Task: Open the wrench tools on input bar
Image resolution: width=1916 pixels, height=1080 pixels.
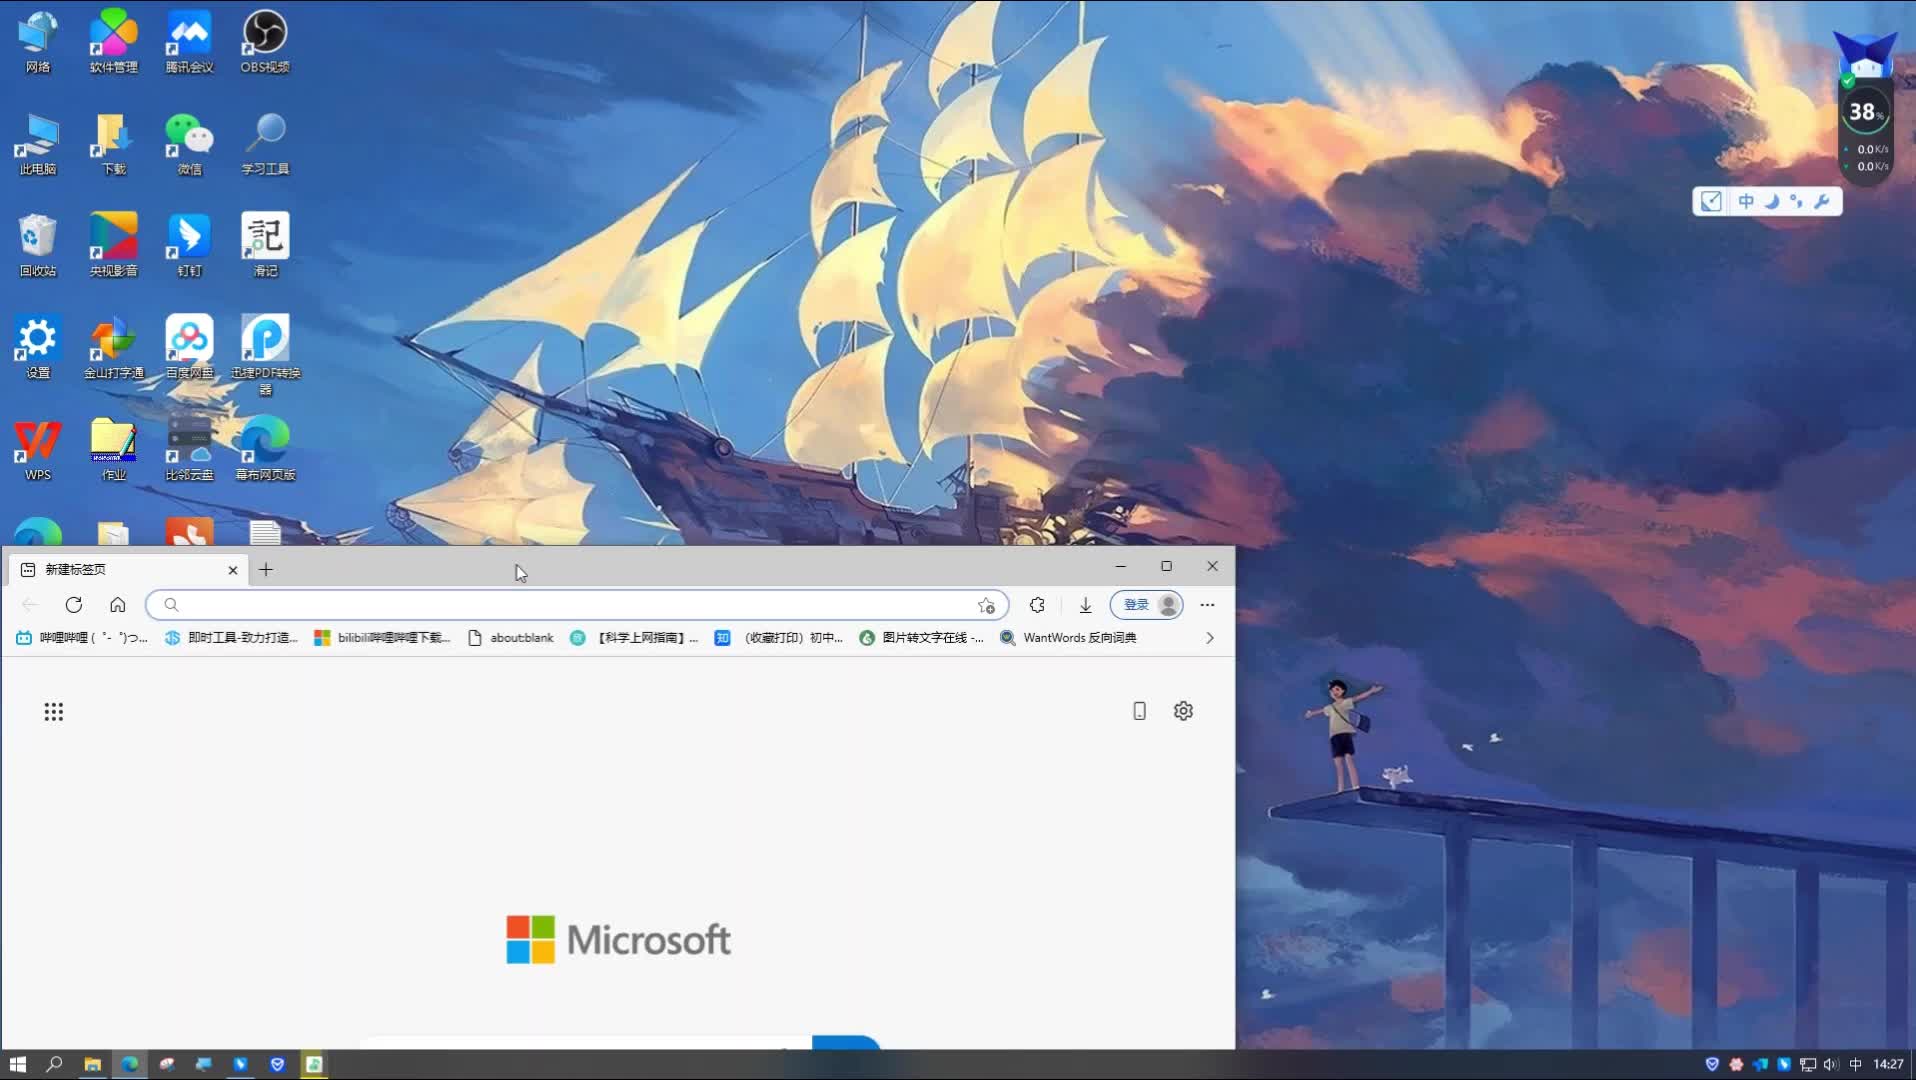Action: [x=1822, y=202]
